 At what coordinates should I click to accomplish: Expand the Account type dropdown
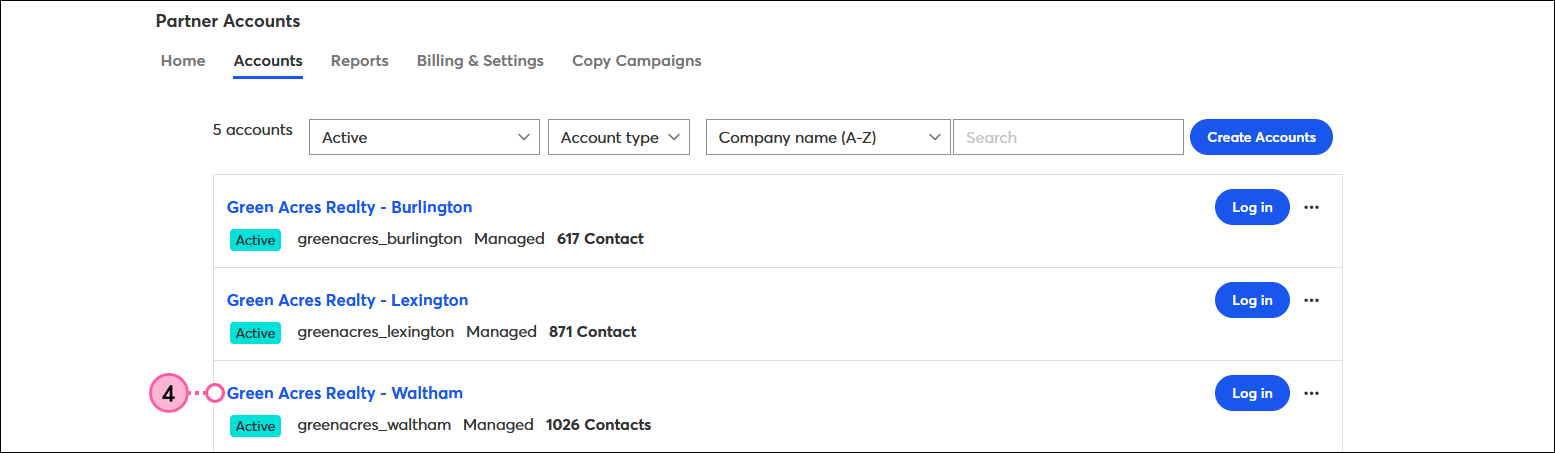click(x=619, y=137)
